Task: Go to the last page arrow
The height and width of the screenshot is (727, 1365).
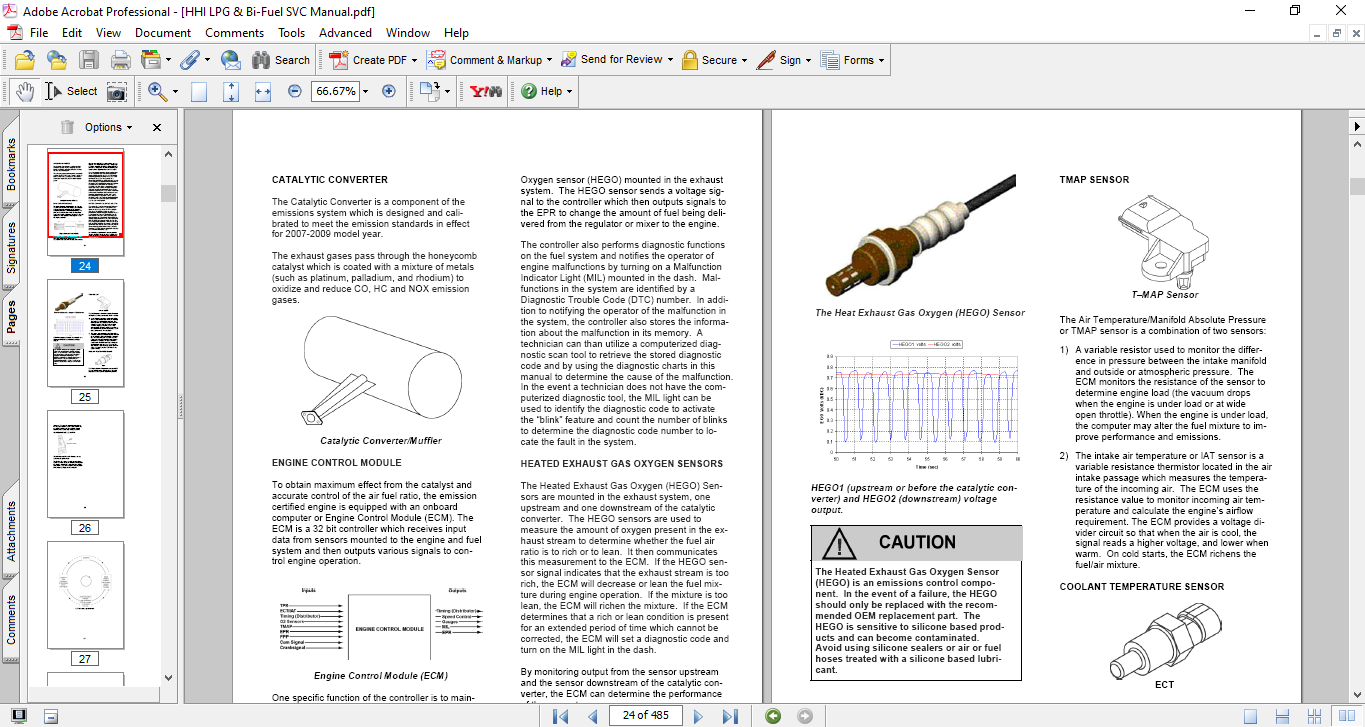Action: pyautogui.click(x=730, y=716)
